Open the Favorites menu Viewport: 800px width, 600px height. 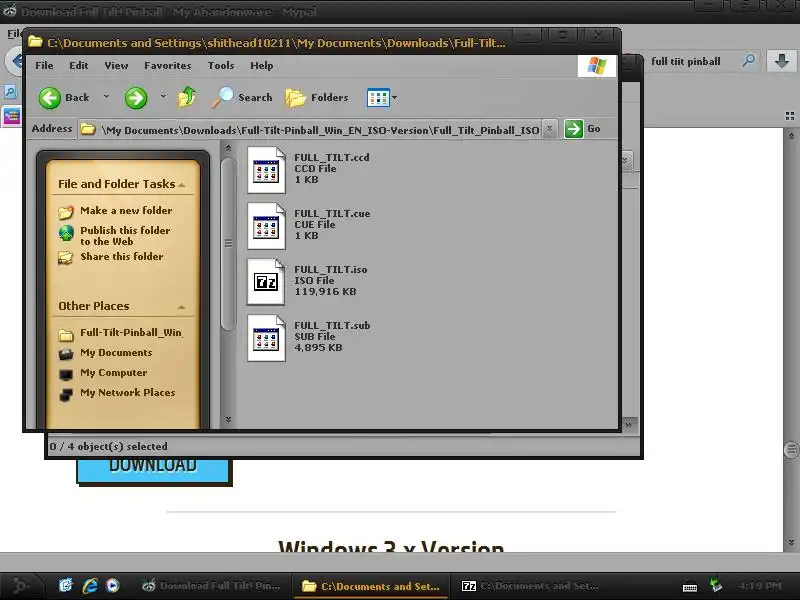tap(167, 65)
